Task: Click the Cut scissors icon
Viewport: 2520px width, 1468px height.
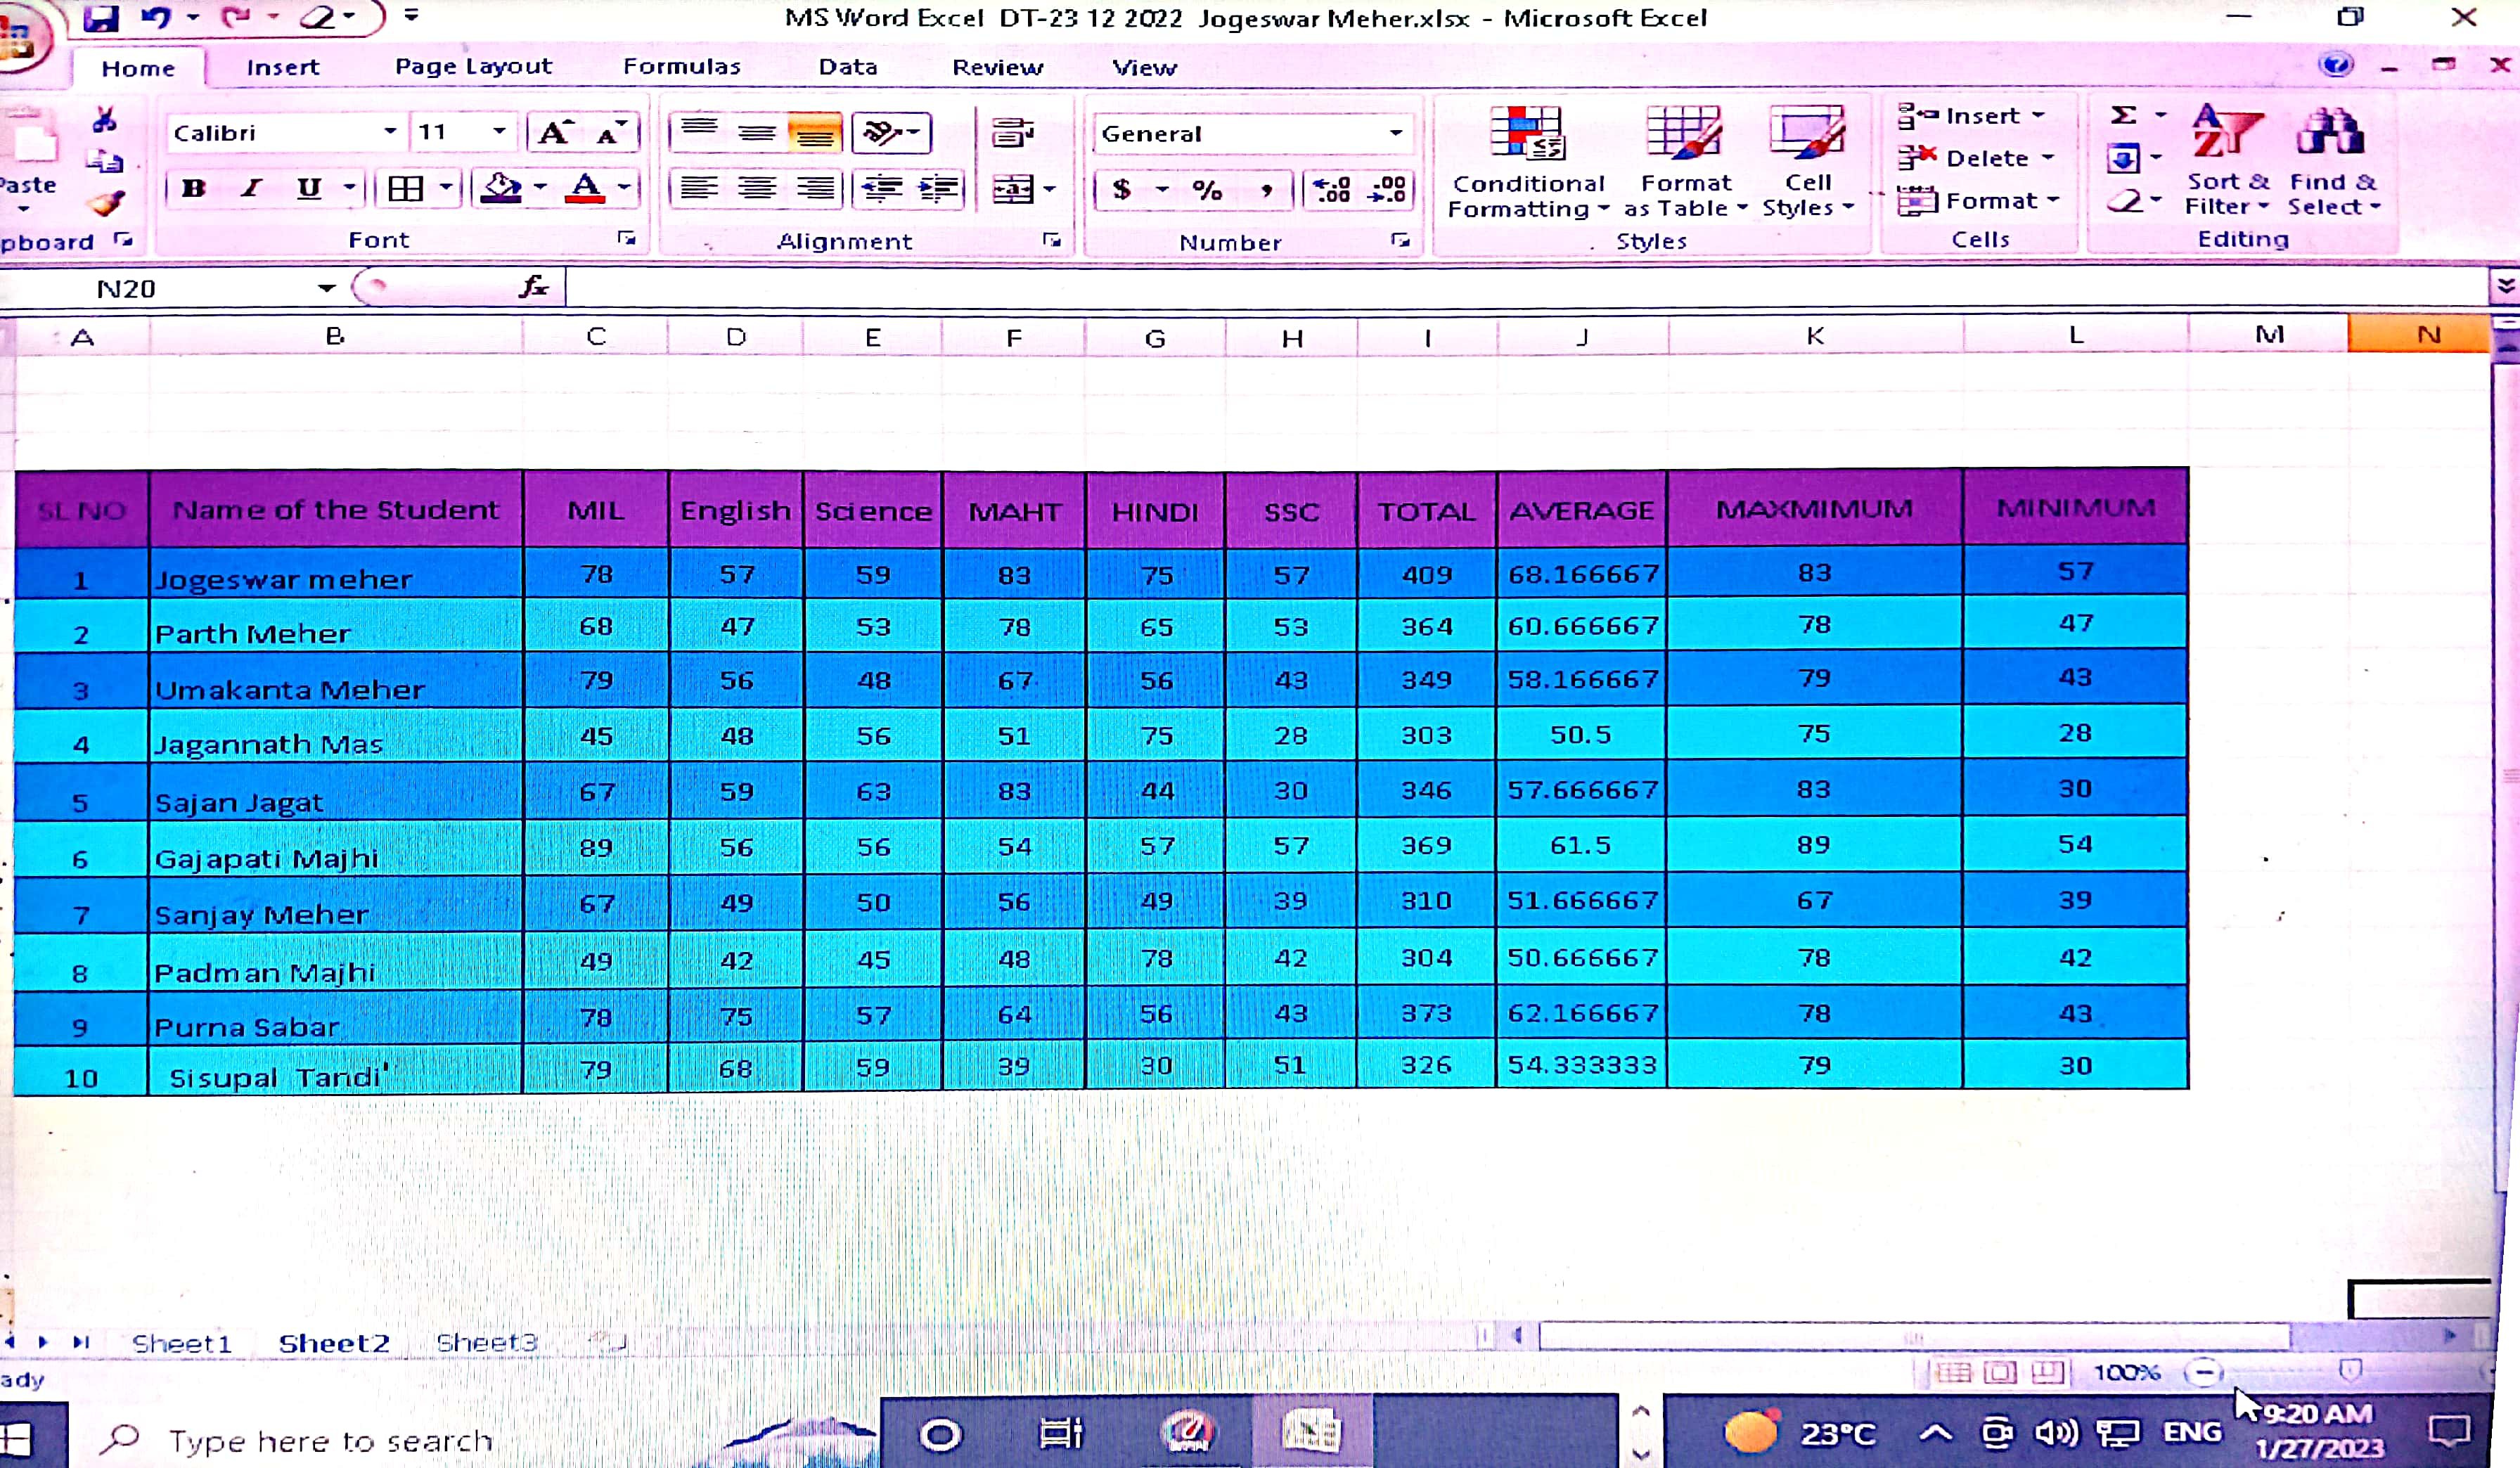Action: [104, 120]
